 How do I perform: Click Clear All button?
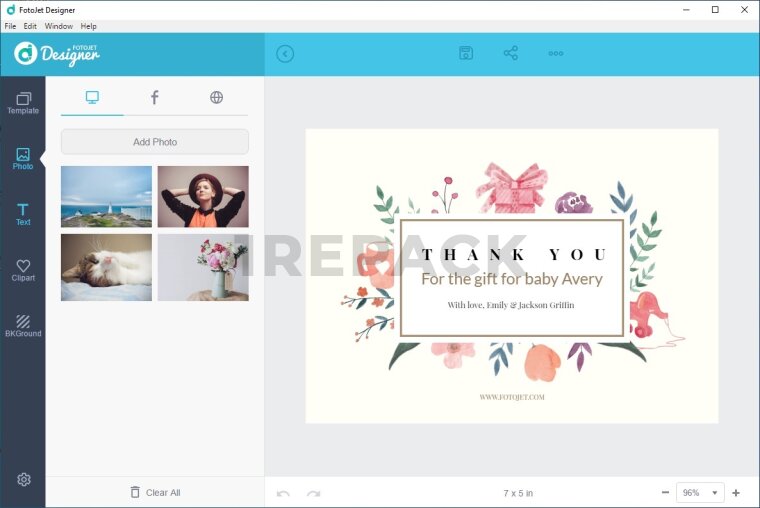155,492
